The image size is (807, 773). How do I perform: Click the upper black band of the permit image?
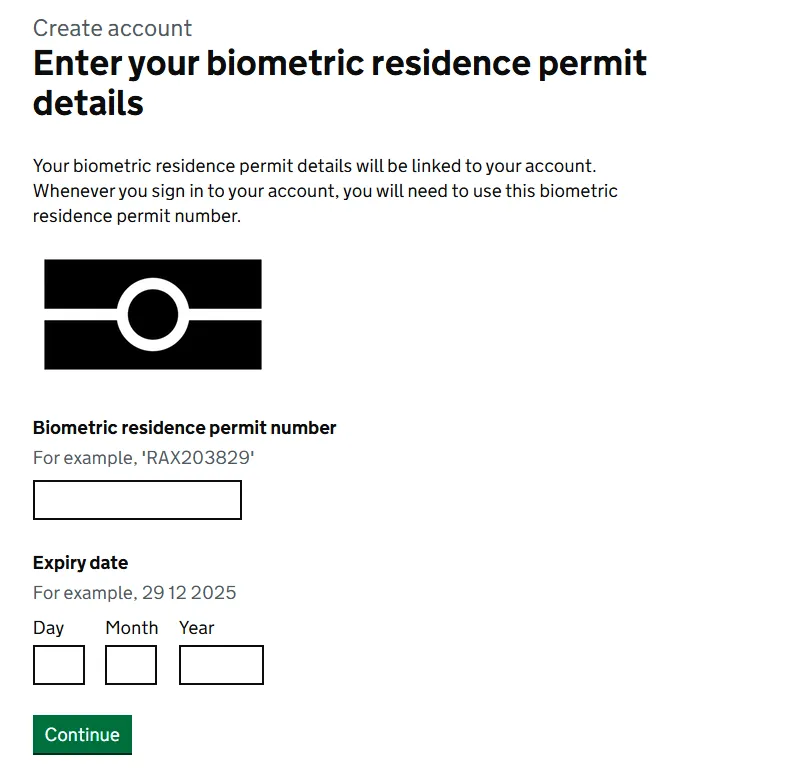[80, 278]
